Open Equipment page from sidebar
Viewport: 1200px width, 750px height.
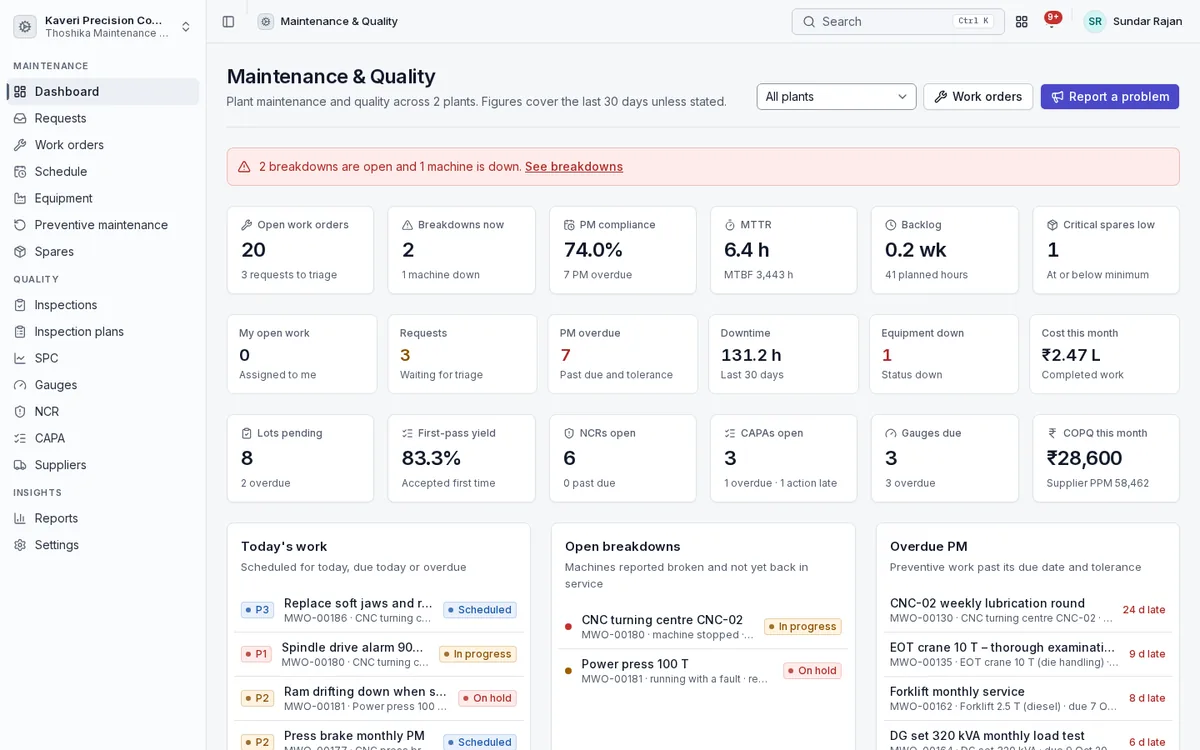[x=103, y=198]
